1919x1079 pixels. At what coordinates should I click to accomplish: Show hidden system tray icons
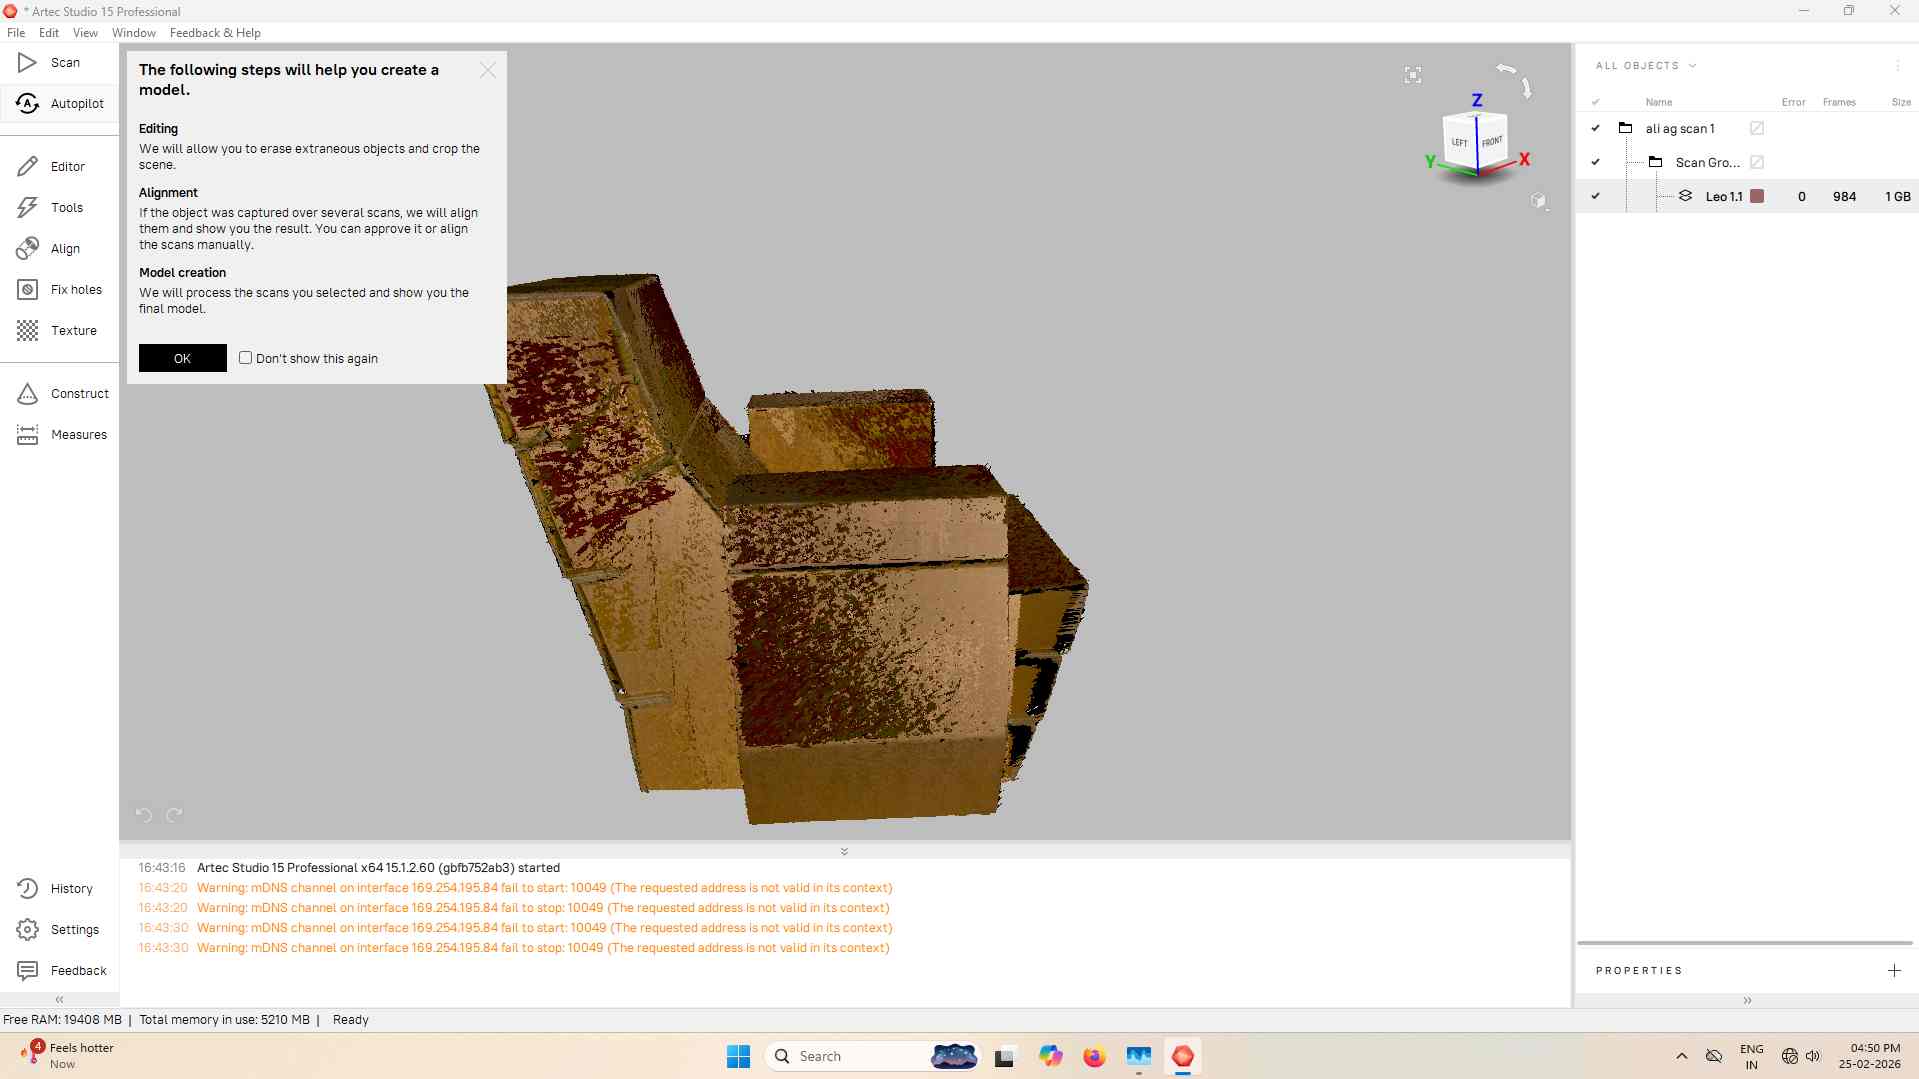[x=1682, y=1057]
